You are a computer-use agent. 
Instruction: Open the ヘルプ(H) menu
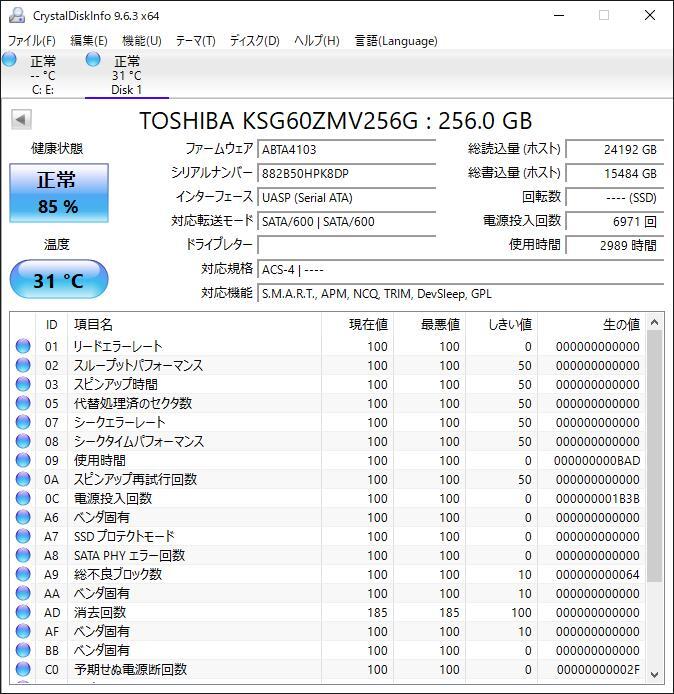click(x=317, y=41)
